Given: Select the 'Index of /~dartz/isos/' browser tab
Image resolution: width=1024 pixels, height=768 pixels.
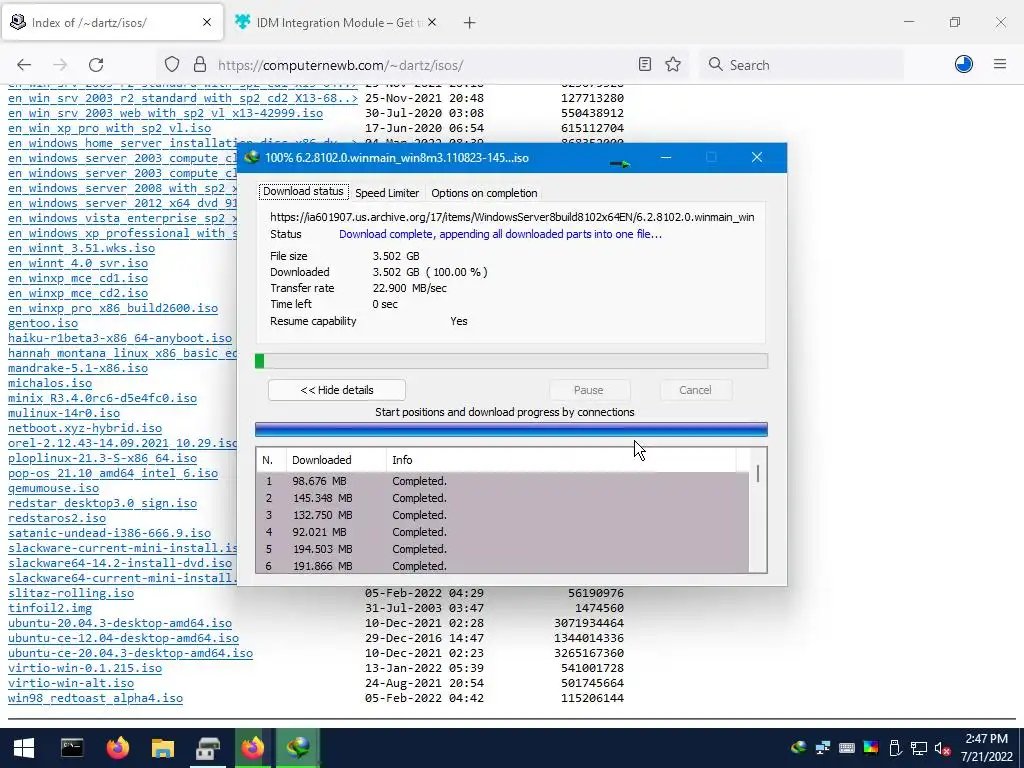Looking at the screenshot, I should (x=112, y=23).
